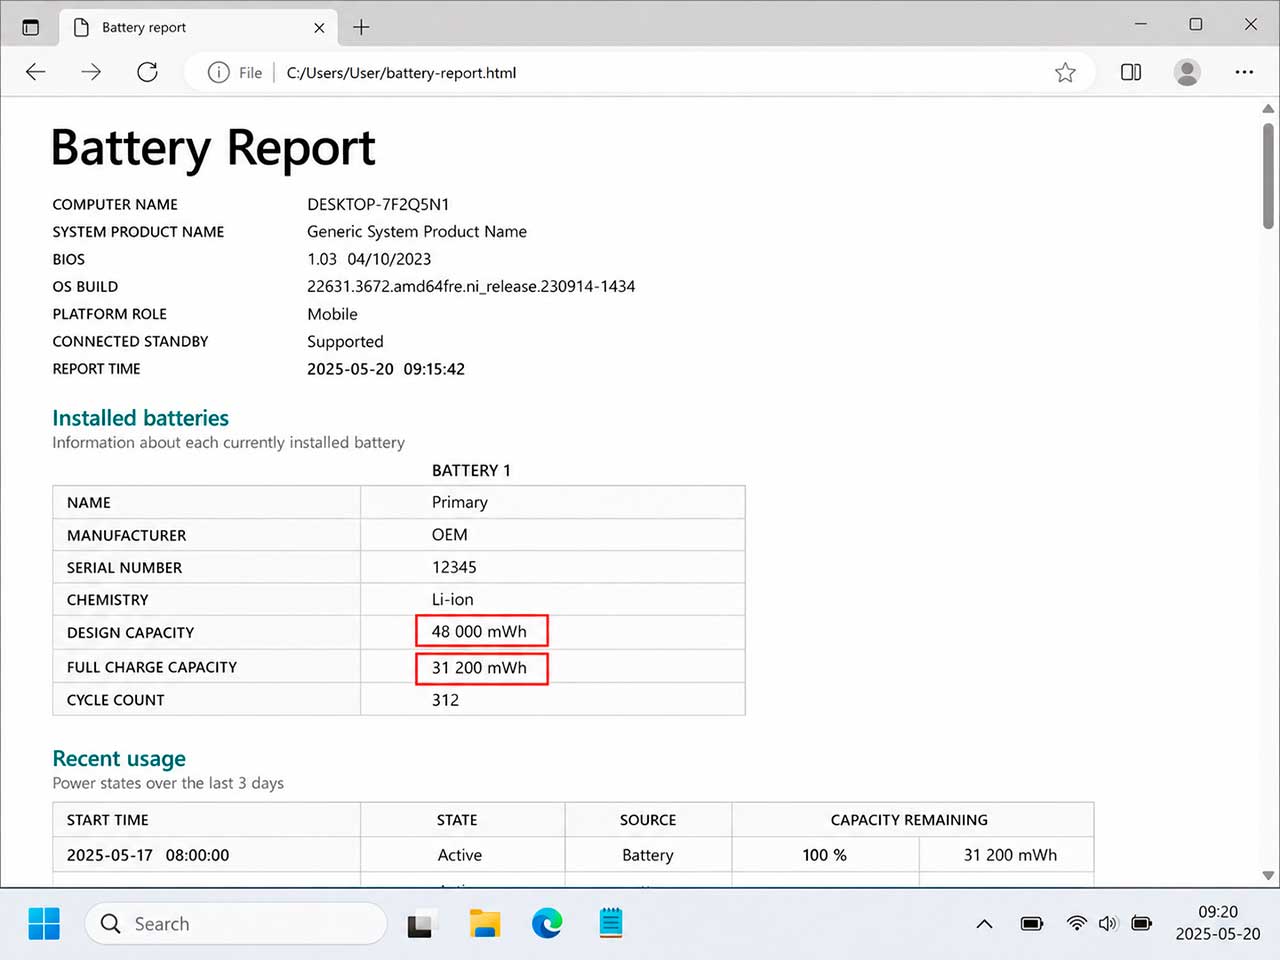This screenshot has height=960, width=1280.
Task: Open the Task View taskbar icon
Action: coord(421,924)
